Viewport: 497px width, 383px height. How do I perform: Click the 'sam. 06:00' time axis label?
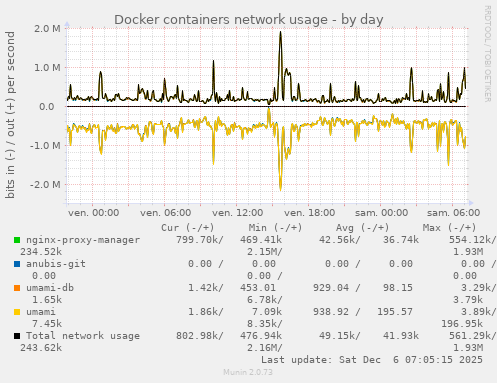coord(454,213)
